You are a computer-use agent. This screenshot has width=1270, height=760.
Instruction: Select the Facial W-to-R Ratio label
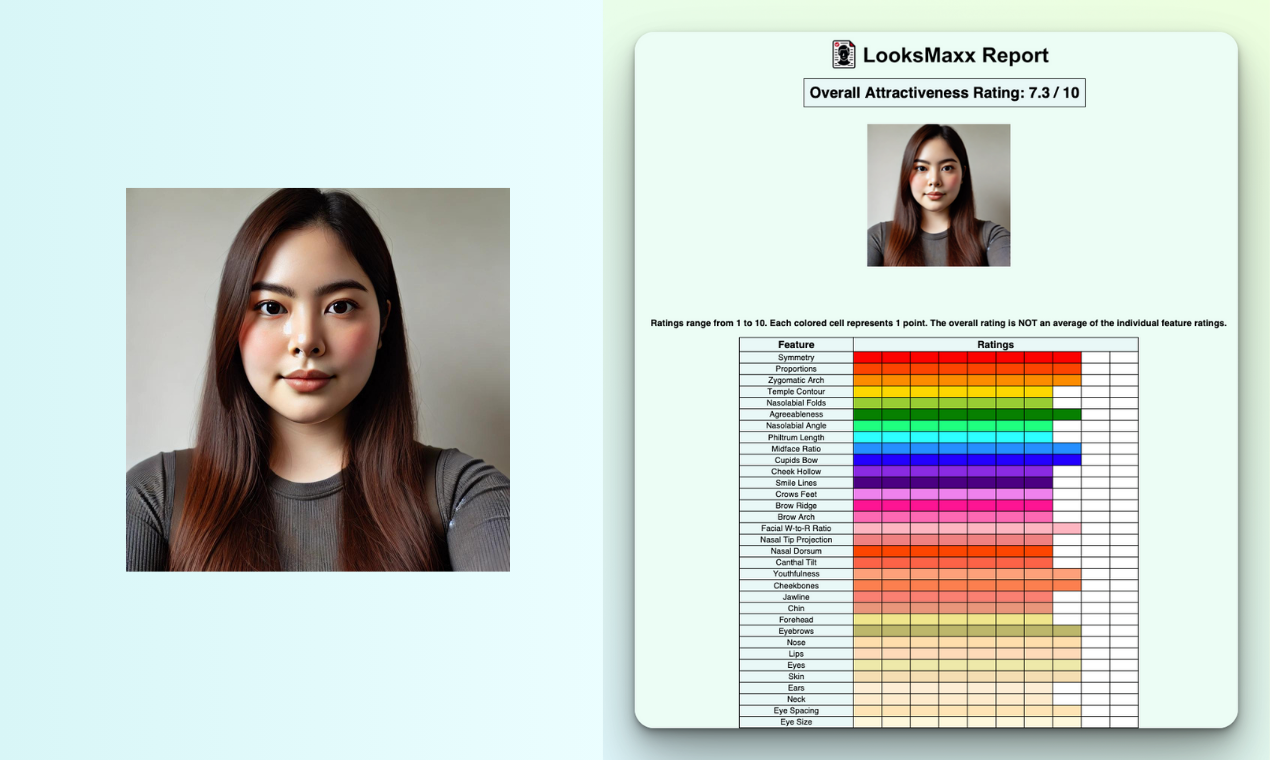point(796,529)
